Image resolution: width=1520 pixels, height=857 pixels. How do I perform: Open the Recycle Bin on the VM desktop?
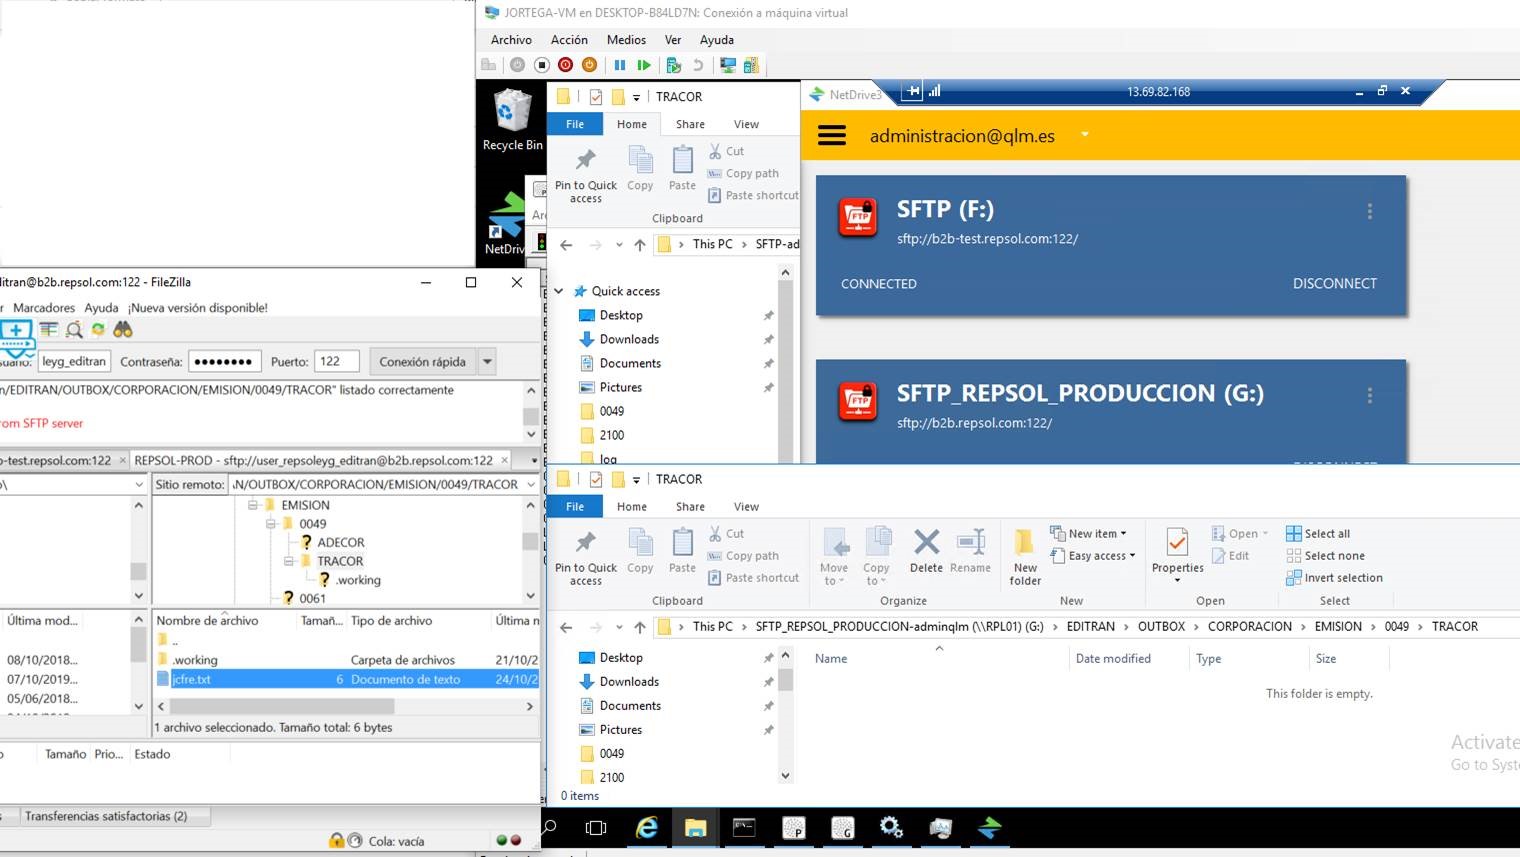(512, 119)
